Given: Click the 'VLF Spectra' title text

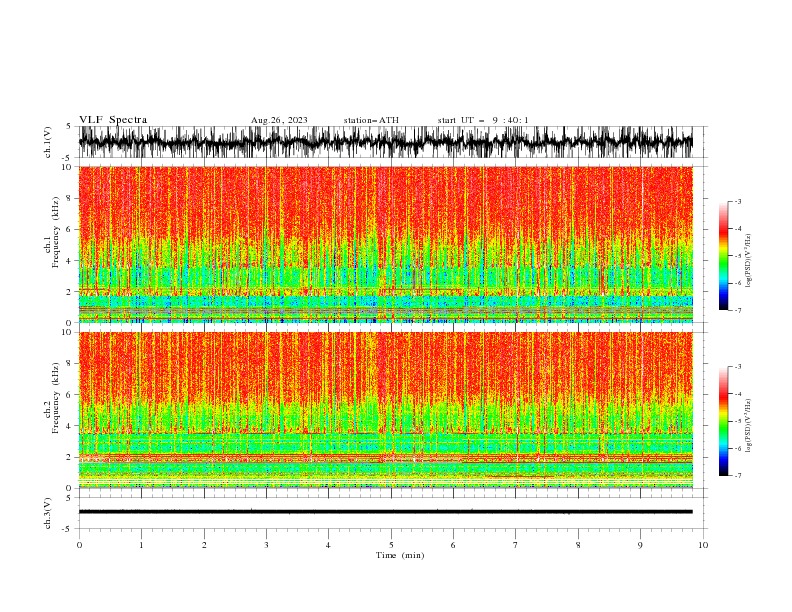Looking at the screenshot, I should coord(113,120).
